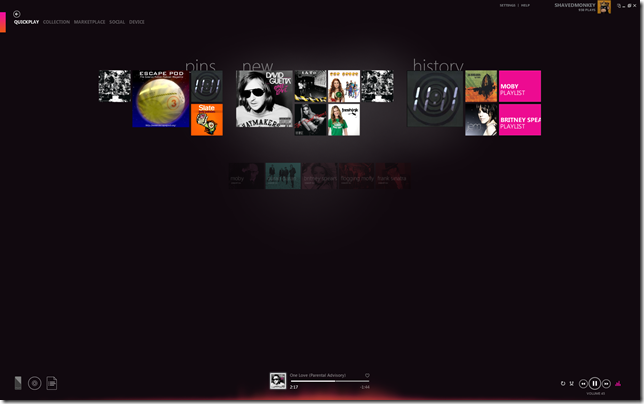Play the Moby playlist tile

520,86
